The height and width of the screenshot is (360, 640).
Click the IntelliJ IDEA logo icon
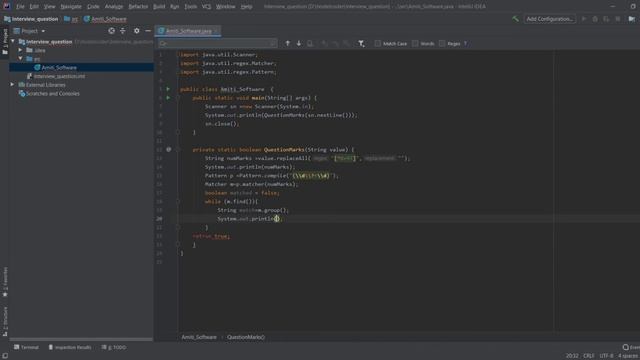tap(7, 6)
